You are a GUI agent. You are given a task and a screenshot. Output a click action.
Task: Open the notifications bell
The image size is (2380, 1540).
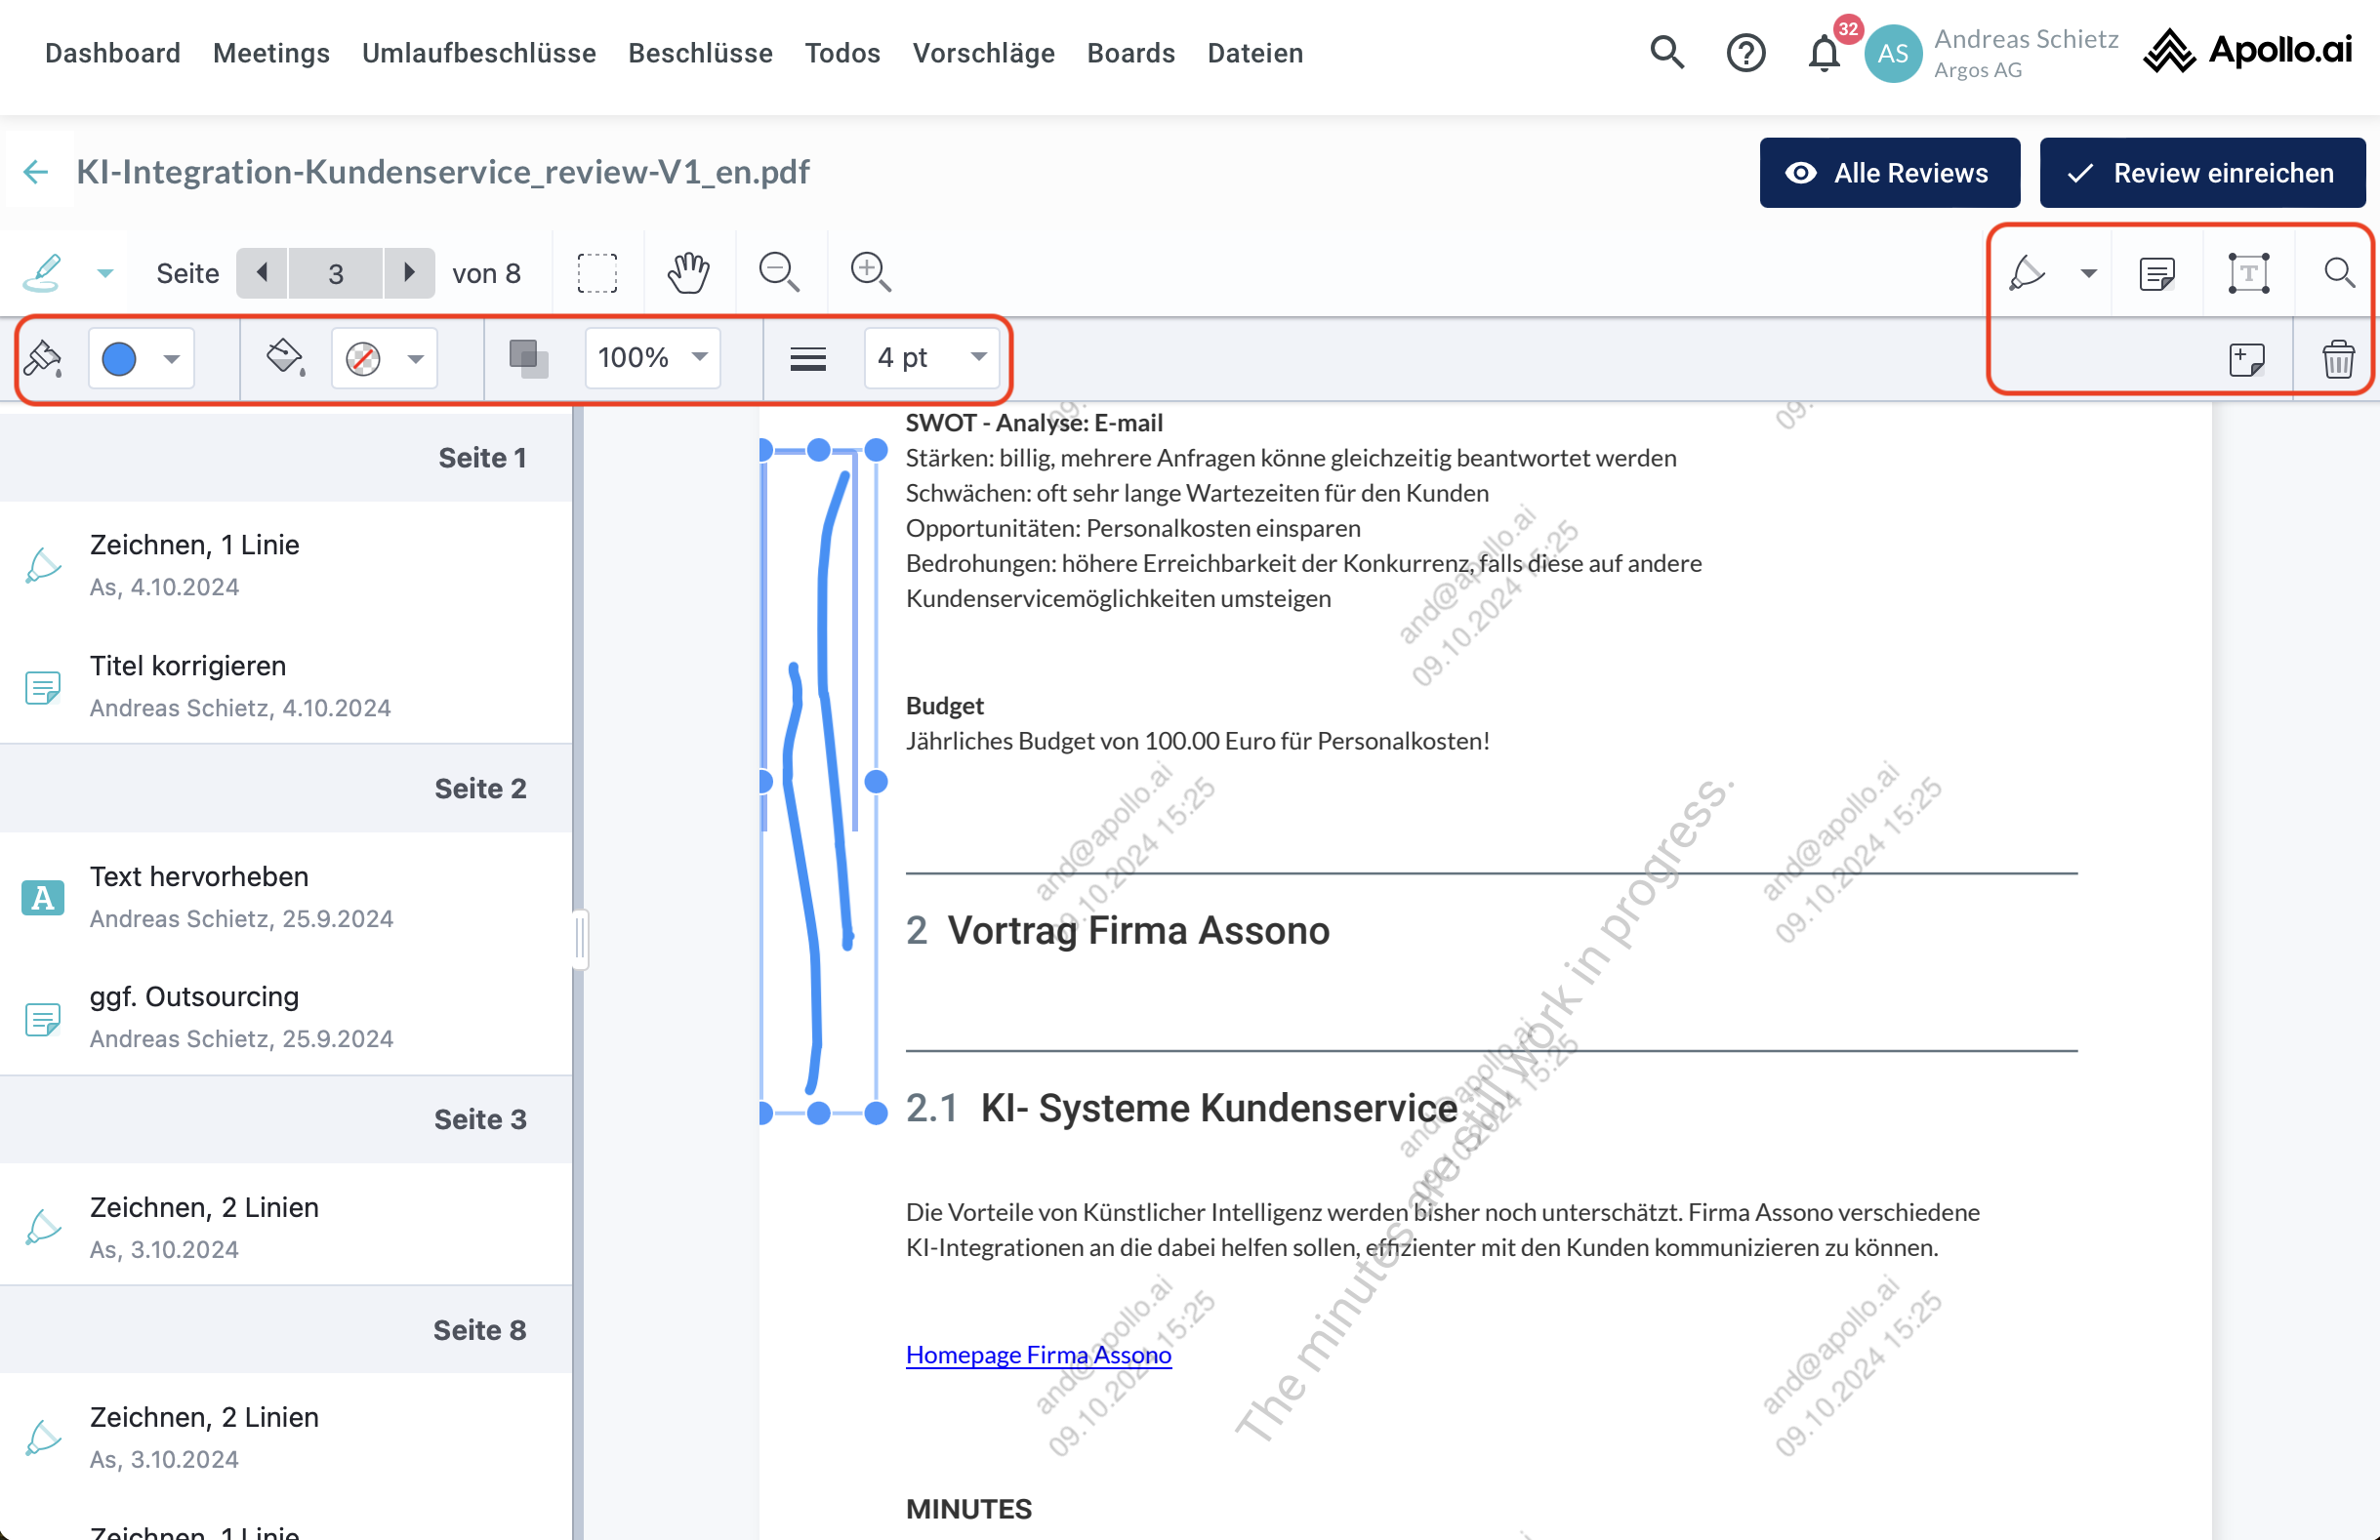click(x=1824, y=53)
